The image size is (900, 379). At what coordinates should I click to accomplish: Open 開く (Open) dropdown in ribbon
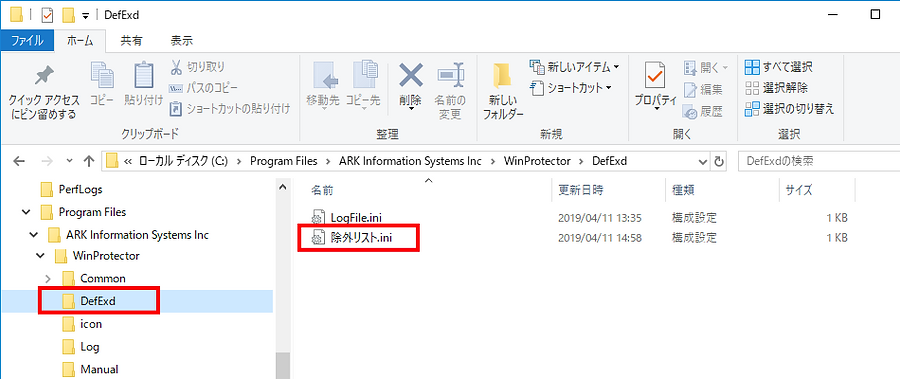[705, 68]
